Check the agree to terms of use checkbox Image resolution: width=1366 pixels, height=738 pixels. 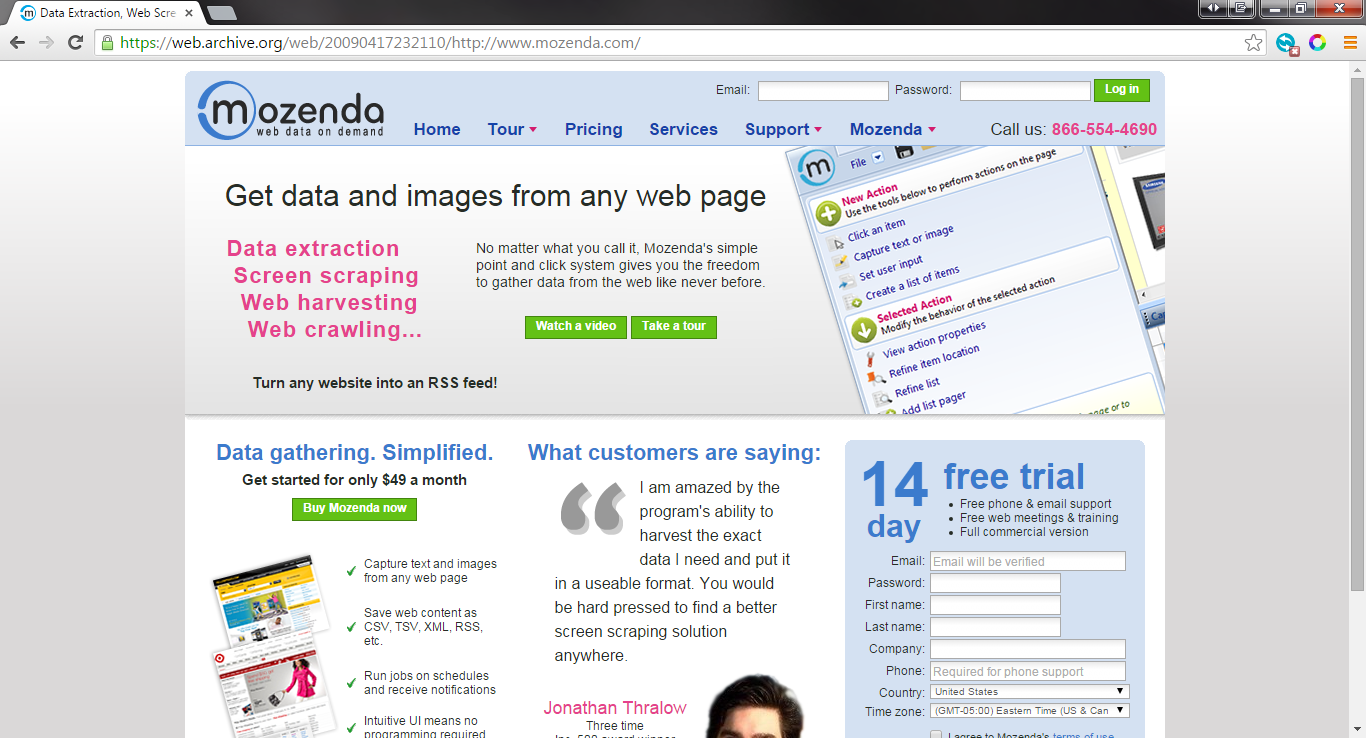point(936,735)
